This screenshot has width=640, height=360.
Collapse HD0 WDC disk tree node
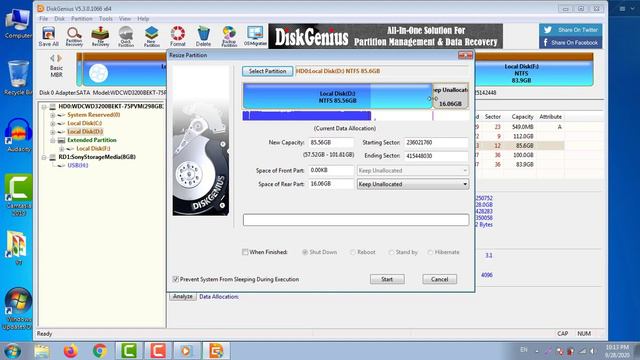point(44,107)
